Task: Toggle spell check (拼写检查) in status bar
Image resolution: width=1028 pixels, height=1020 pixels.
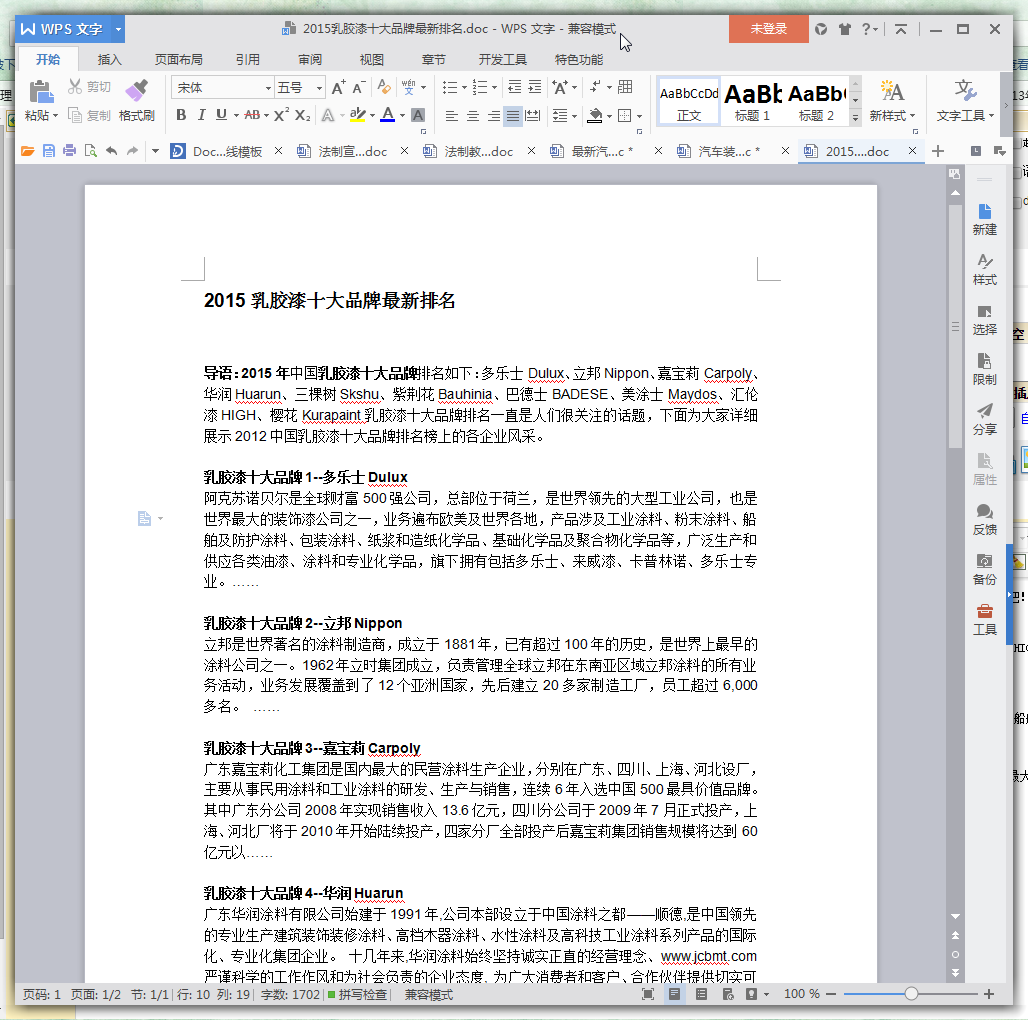Action: (x=357, y=994)
